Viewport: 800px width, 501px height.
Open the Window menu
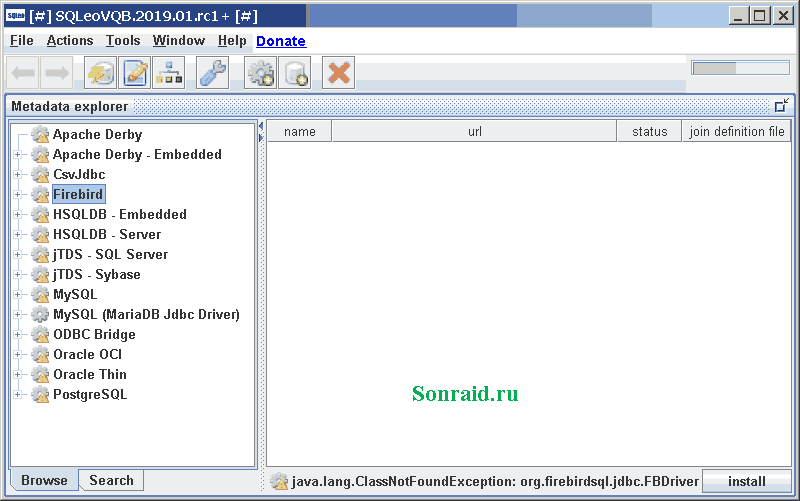coord(179,41)
